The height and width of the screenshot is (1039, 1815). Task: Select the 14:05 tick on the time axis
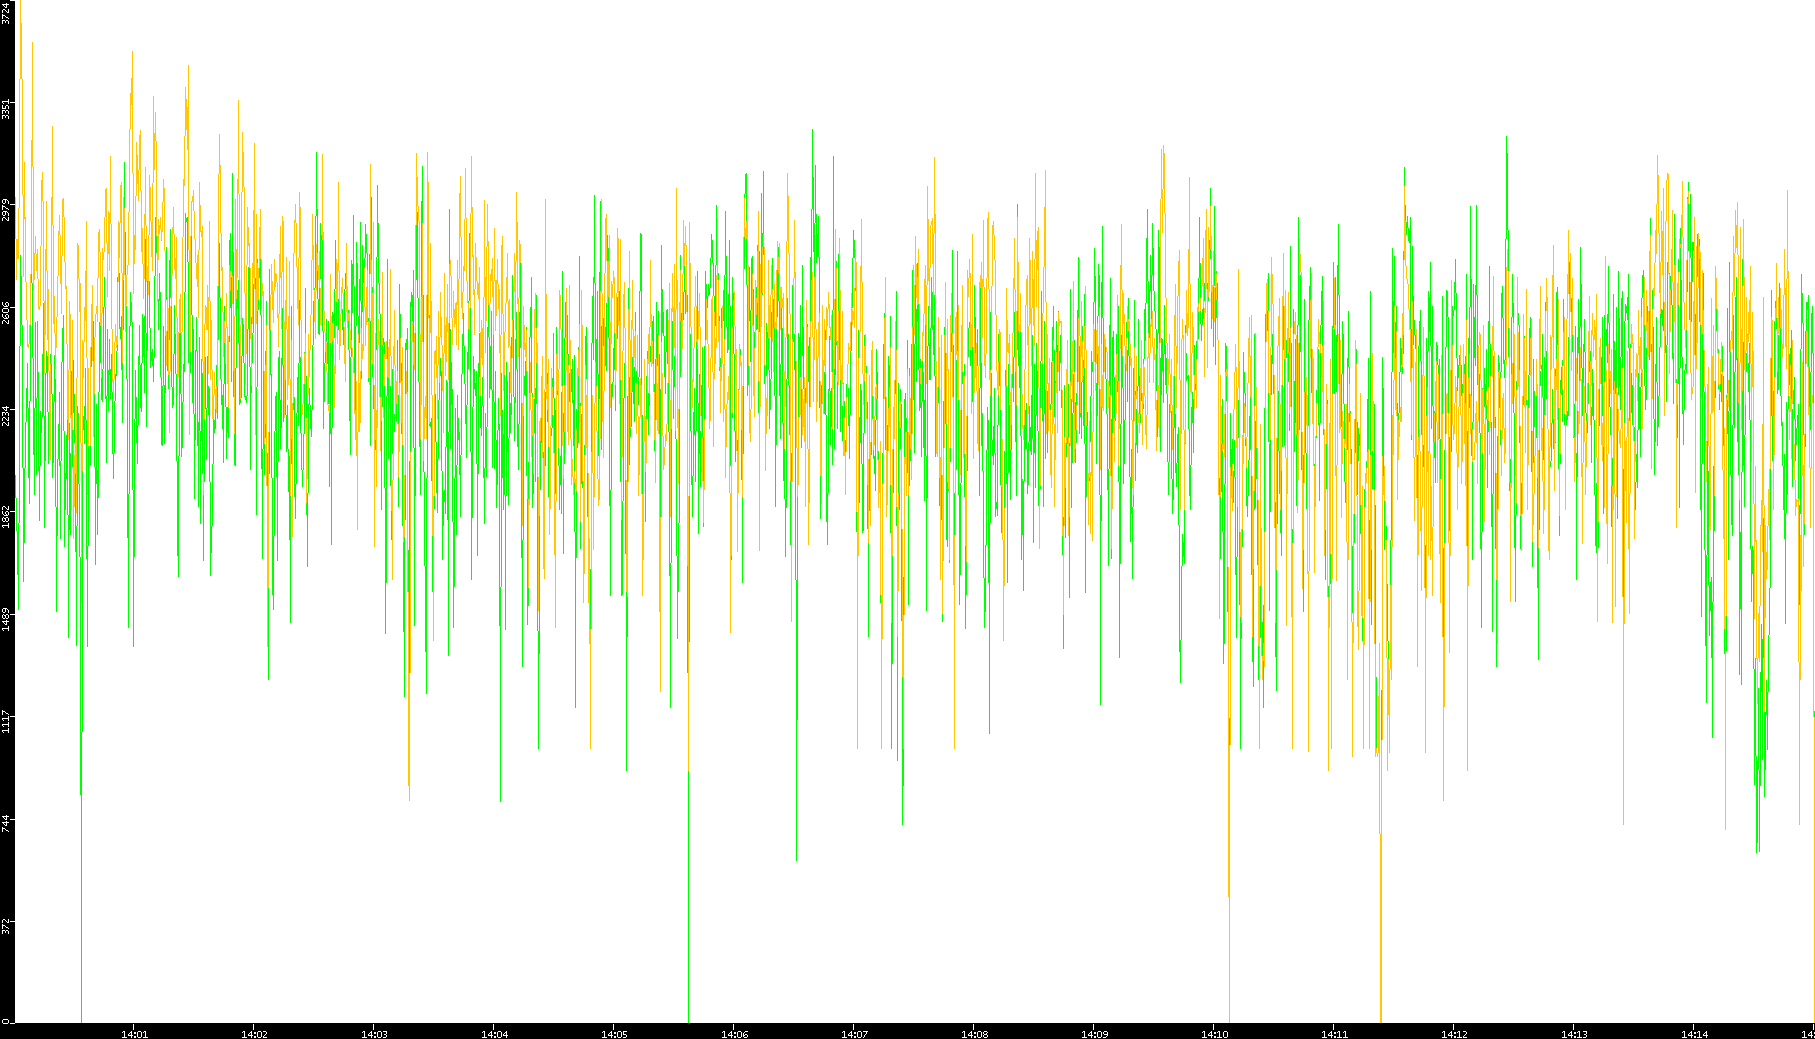(x=614, y=1034)
